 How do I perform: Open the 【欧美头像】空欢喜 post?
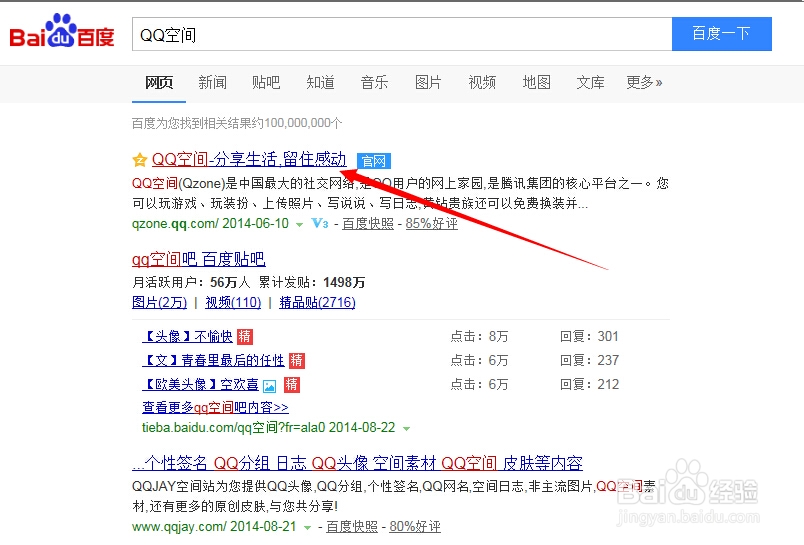[x=200, y=385]
